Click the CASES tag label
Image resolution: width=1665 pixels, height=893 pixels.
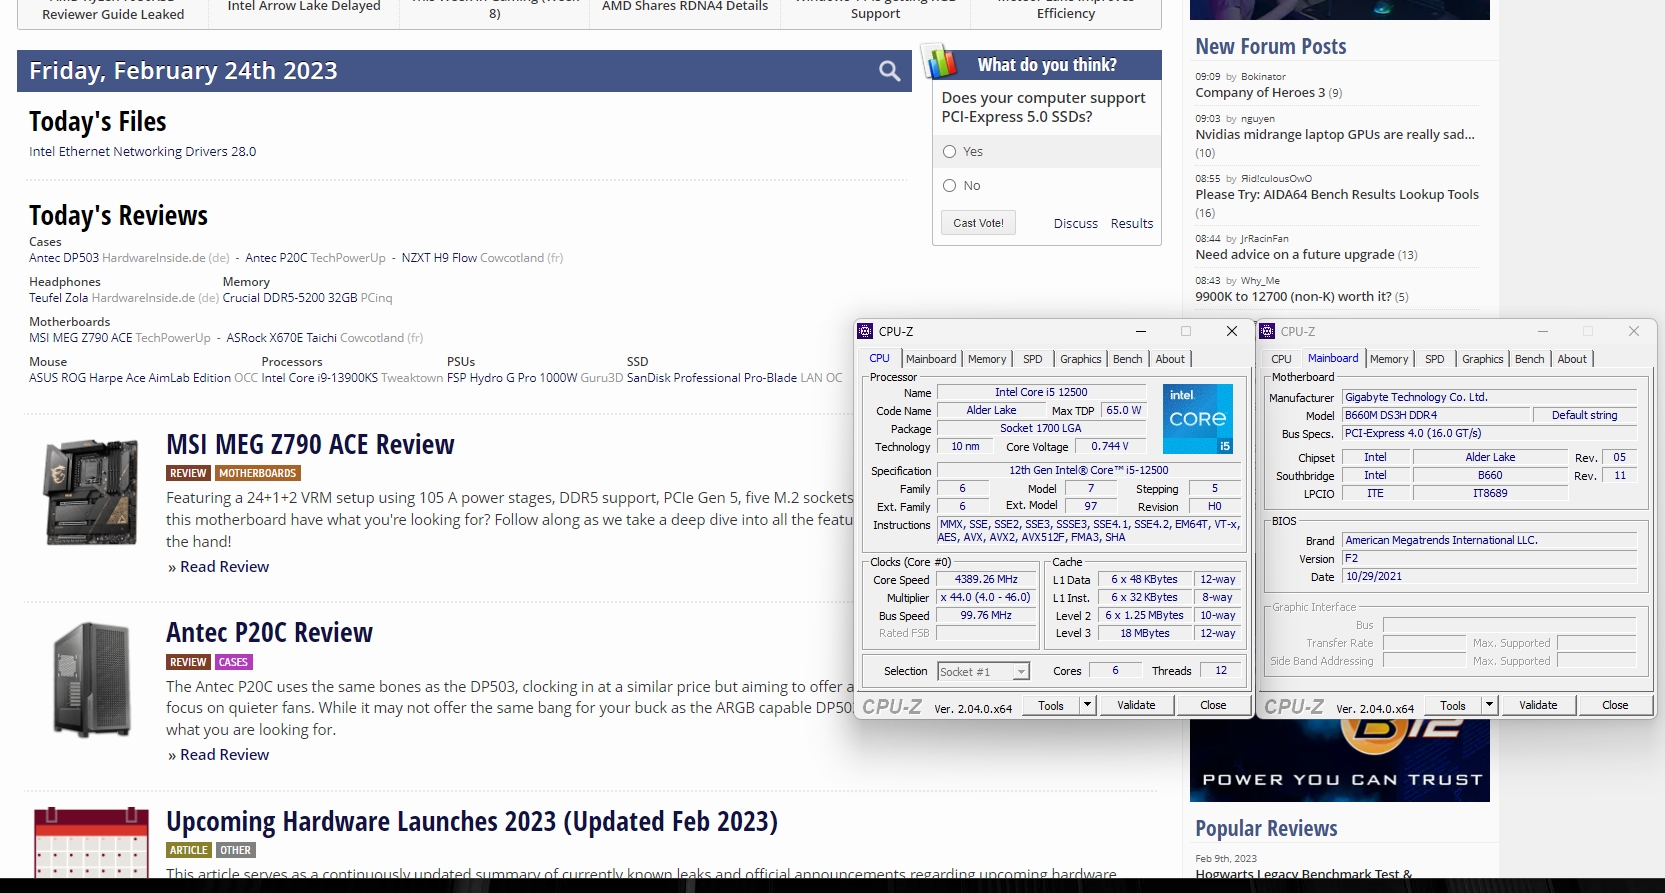click(233, 662)
